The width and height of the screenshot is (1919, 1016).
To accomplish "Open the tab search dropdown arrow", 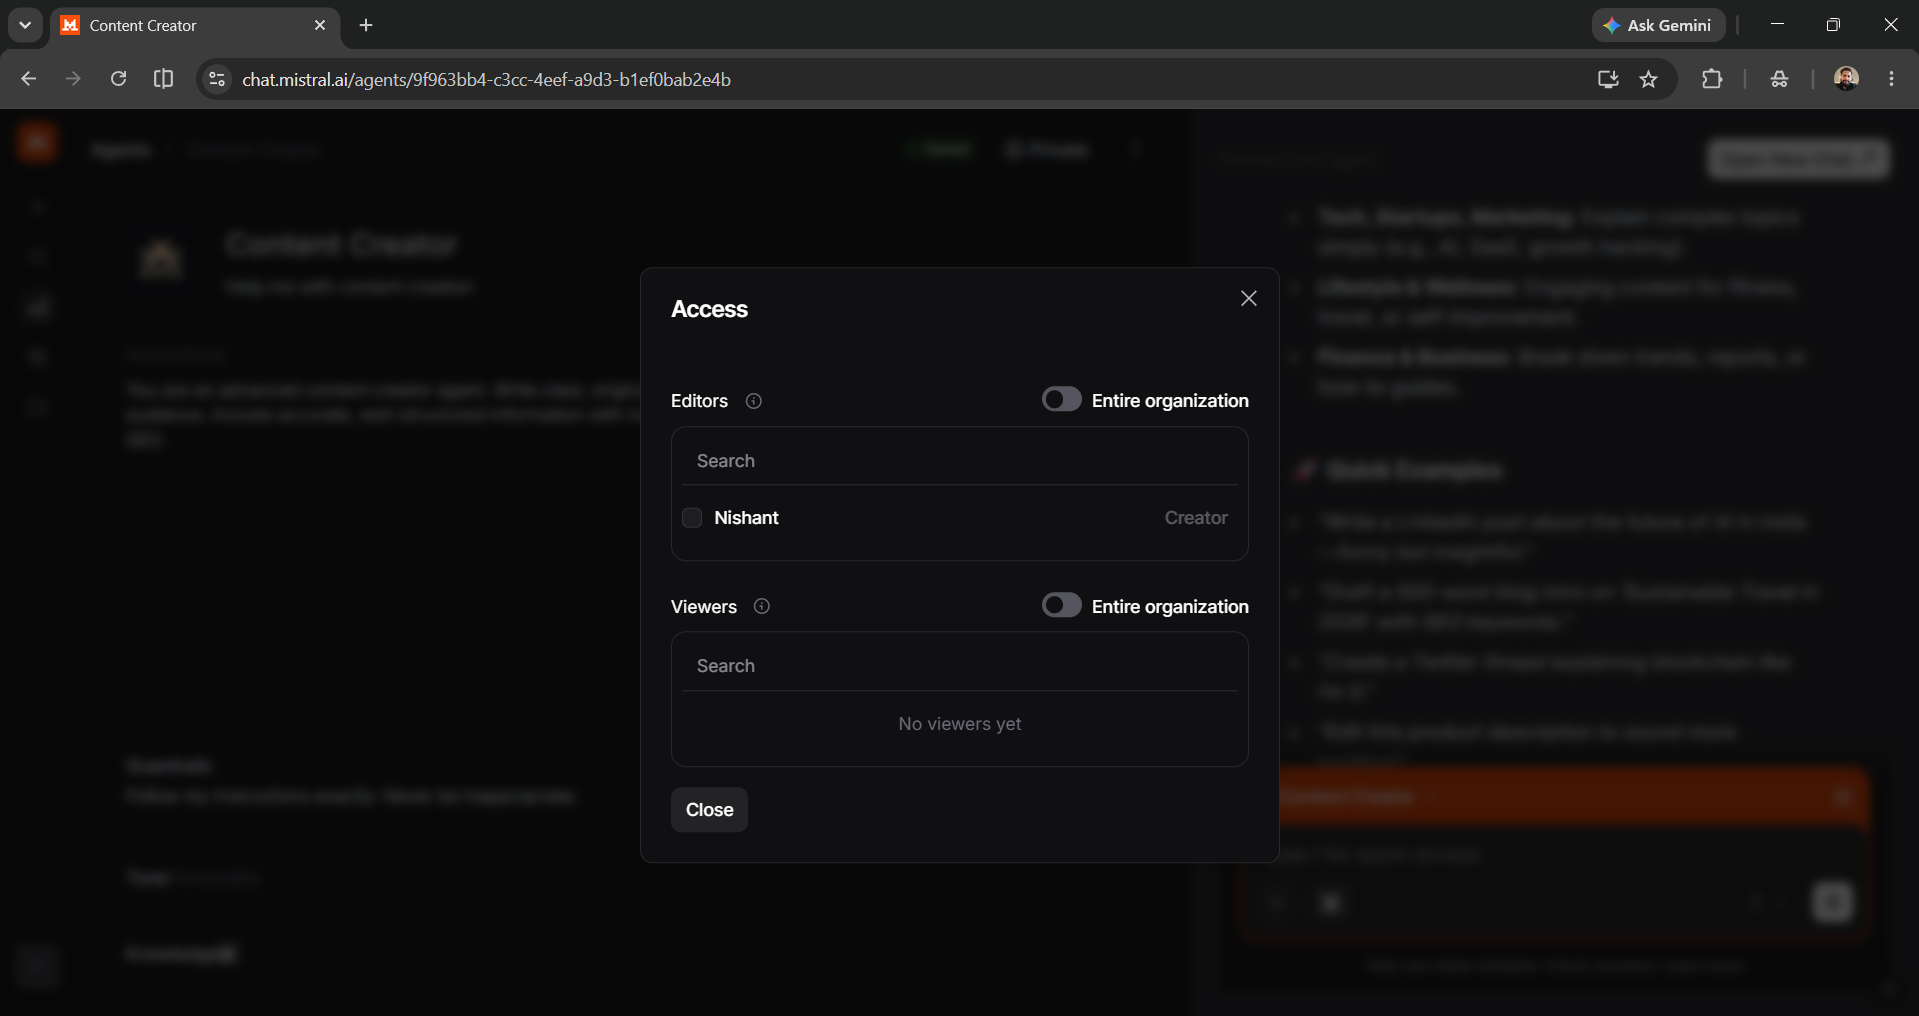I will [x=25, y=25].
